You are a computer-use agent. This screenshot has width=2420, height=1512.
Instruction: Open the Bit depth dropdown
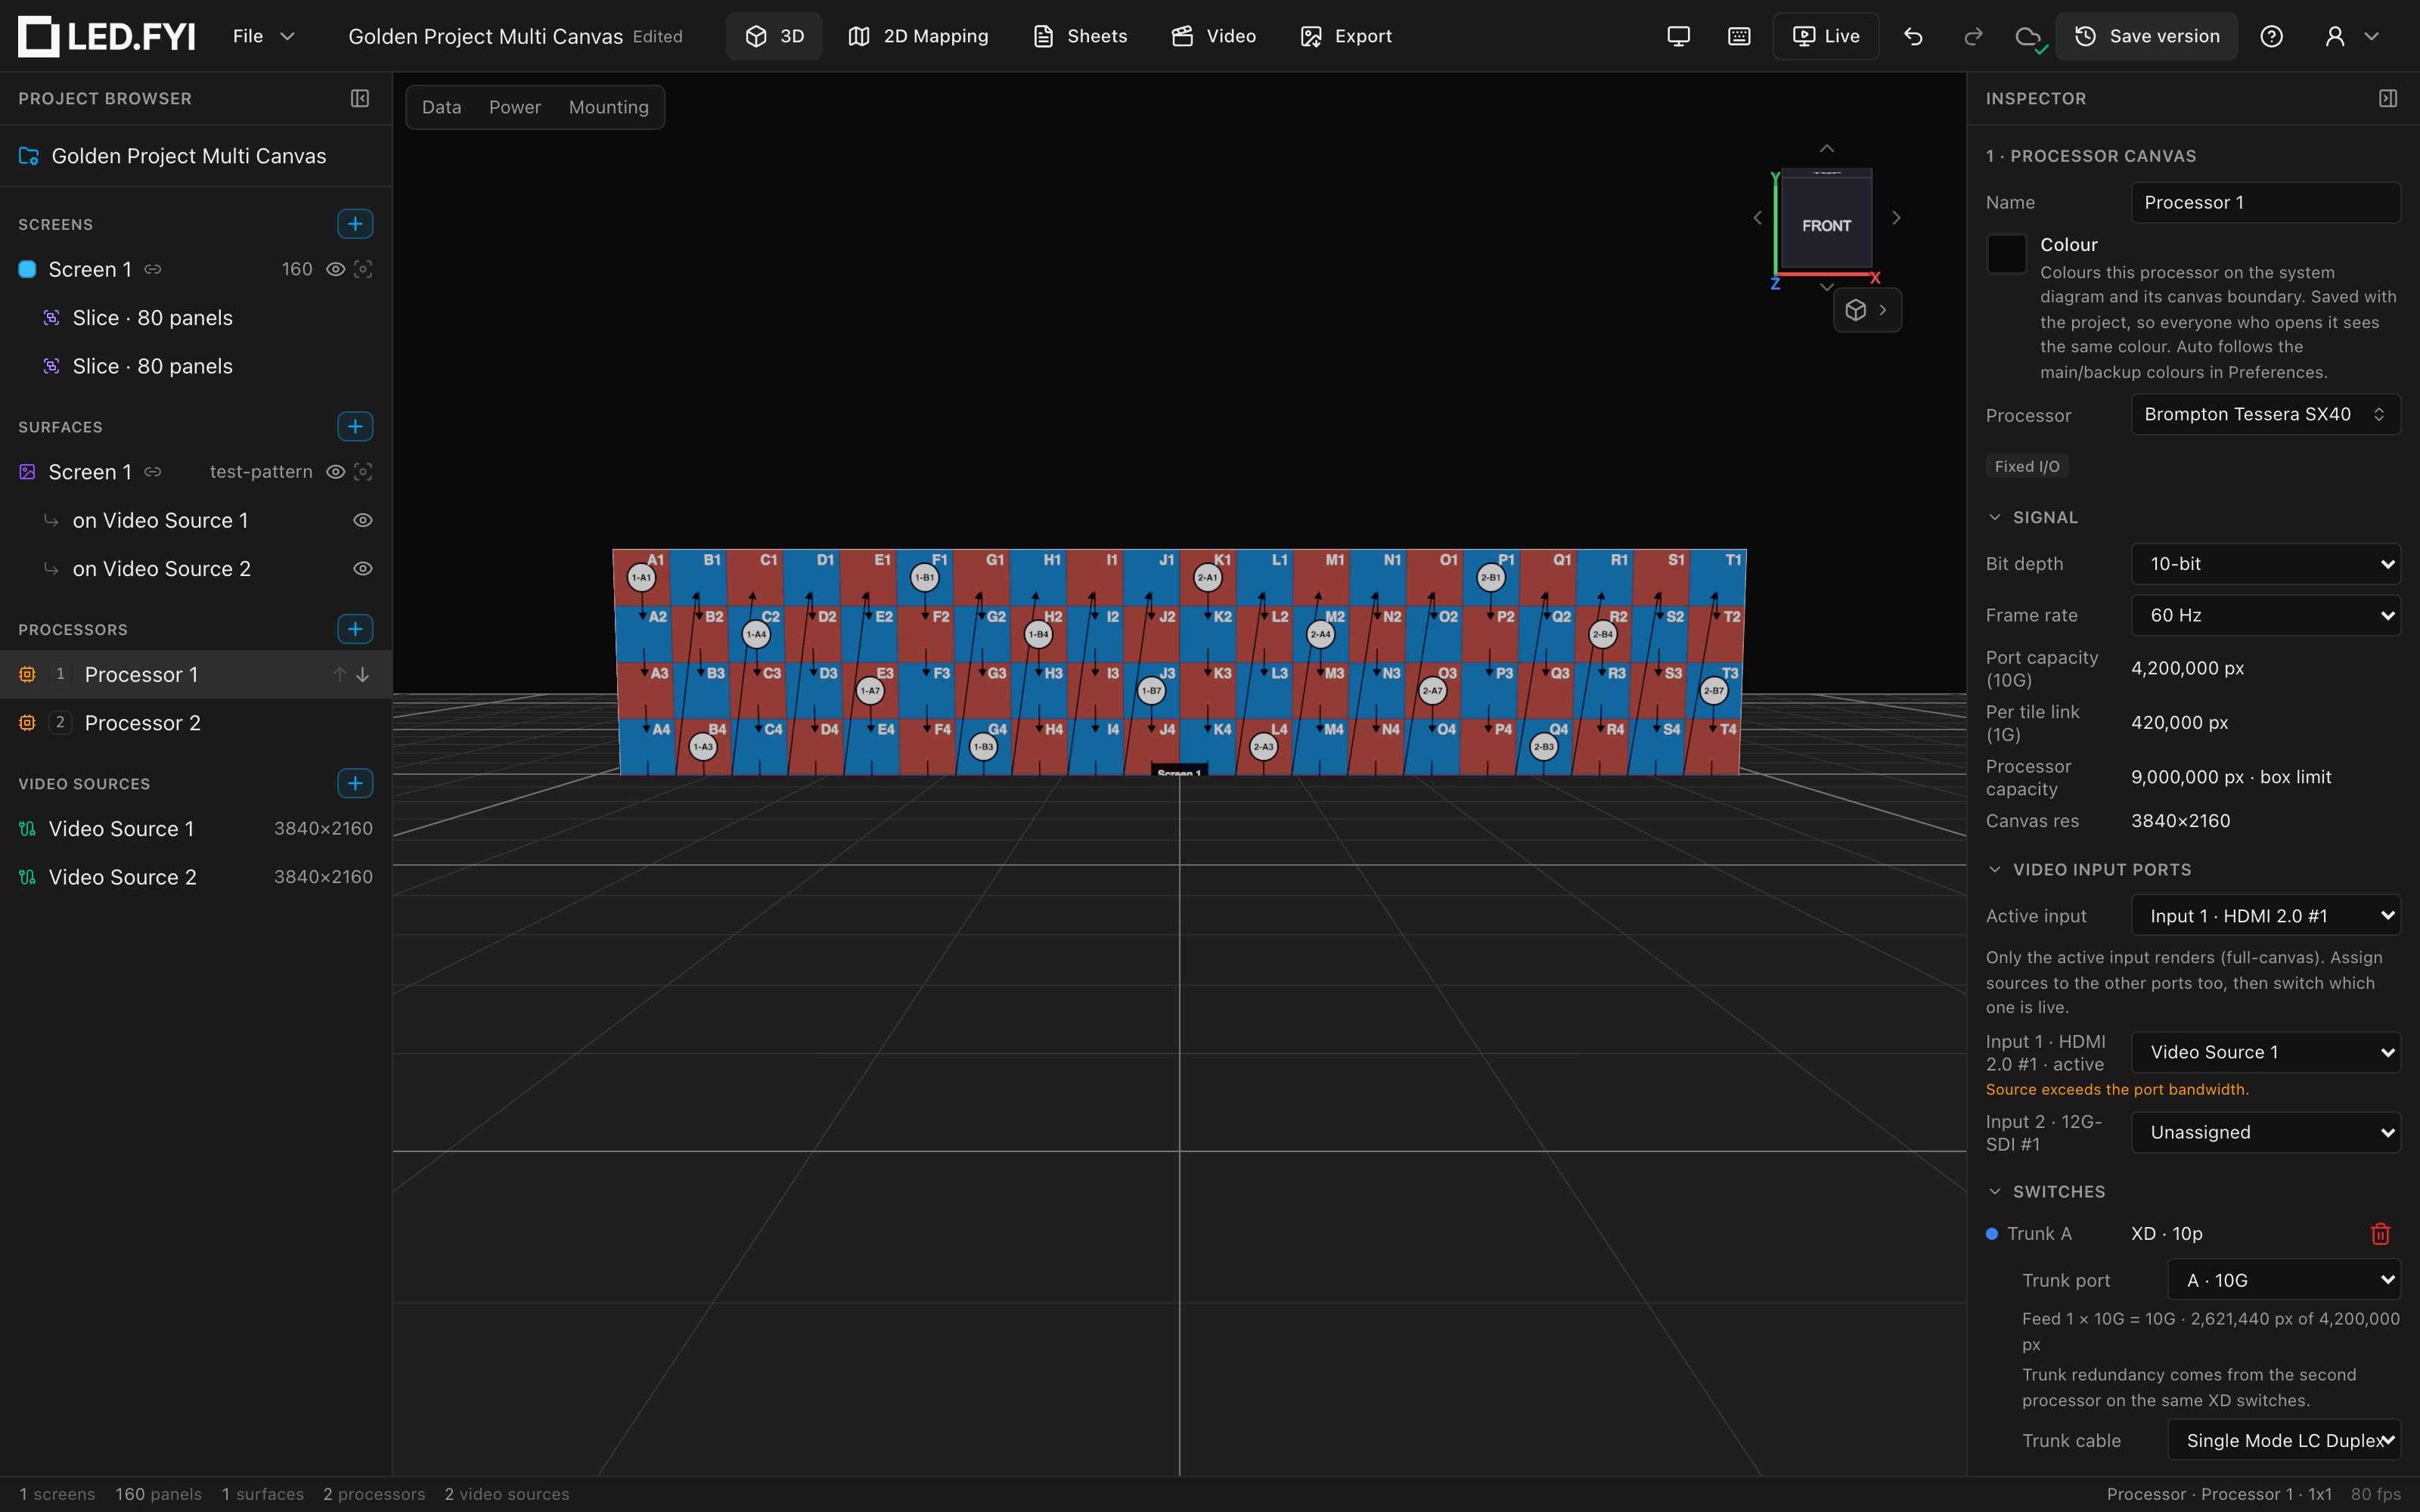tap(2265, 564)
